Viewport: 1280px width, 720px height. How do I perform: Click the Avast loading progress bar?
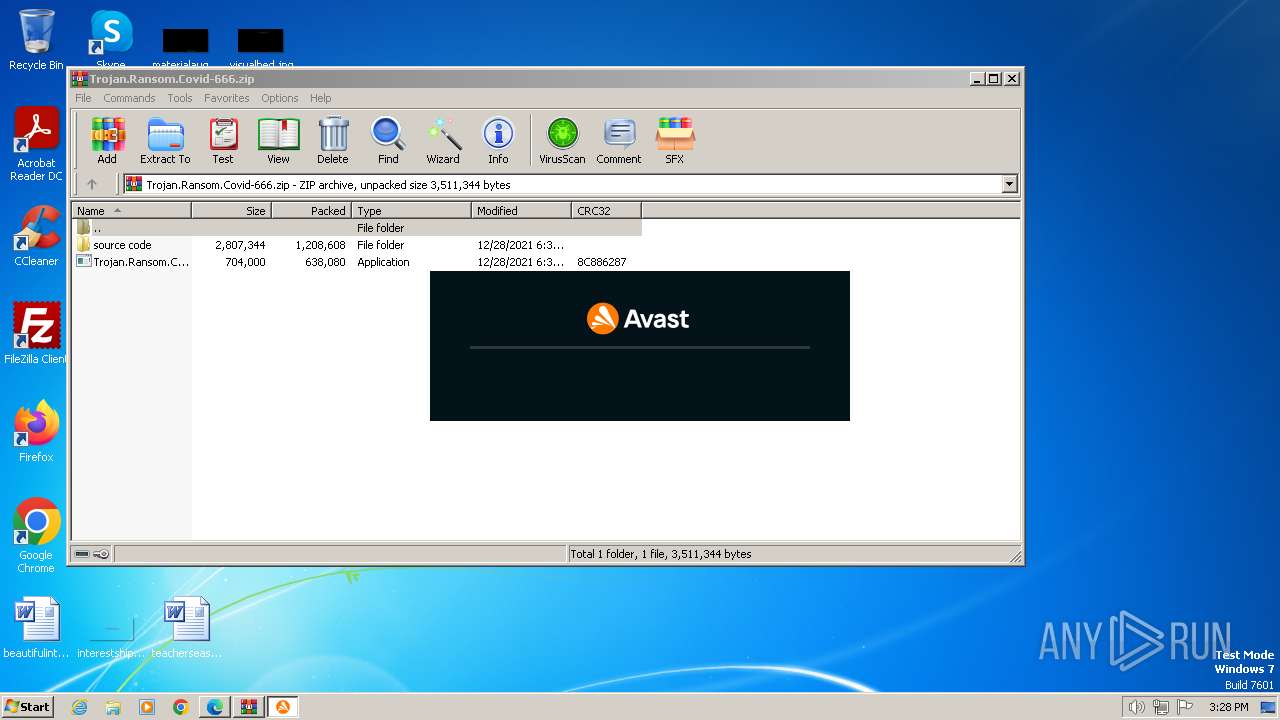(x=640, y=347)
